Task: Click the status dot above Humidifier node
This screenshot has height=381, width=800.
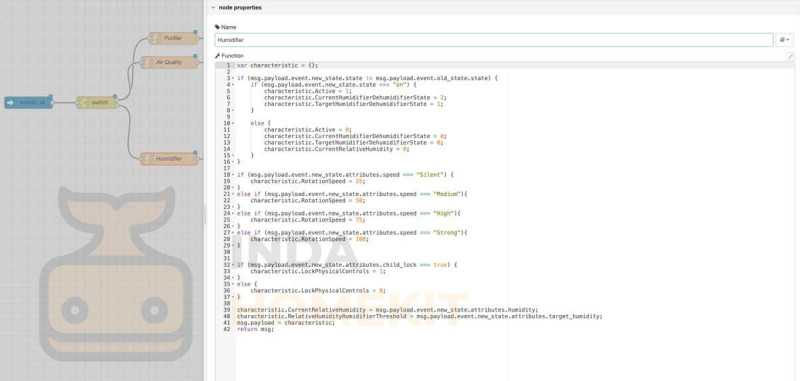Action: pos(195,152)
